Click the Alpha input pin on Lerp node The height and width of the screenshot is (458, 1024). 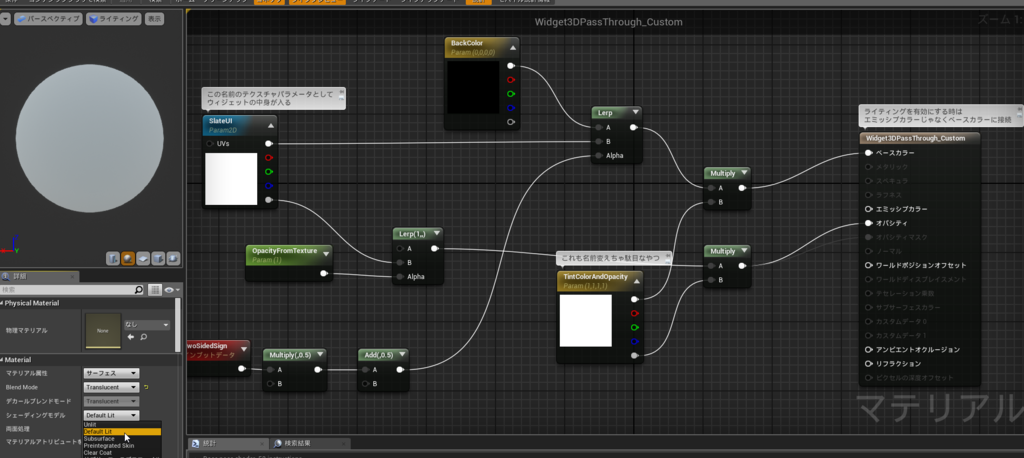[597, 155]
